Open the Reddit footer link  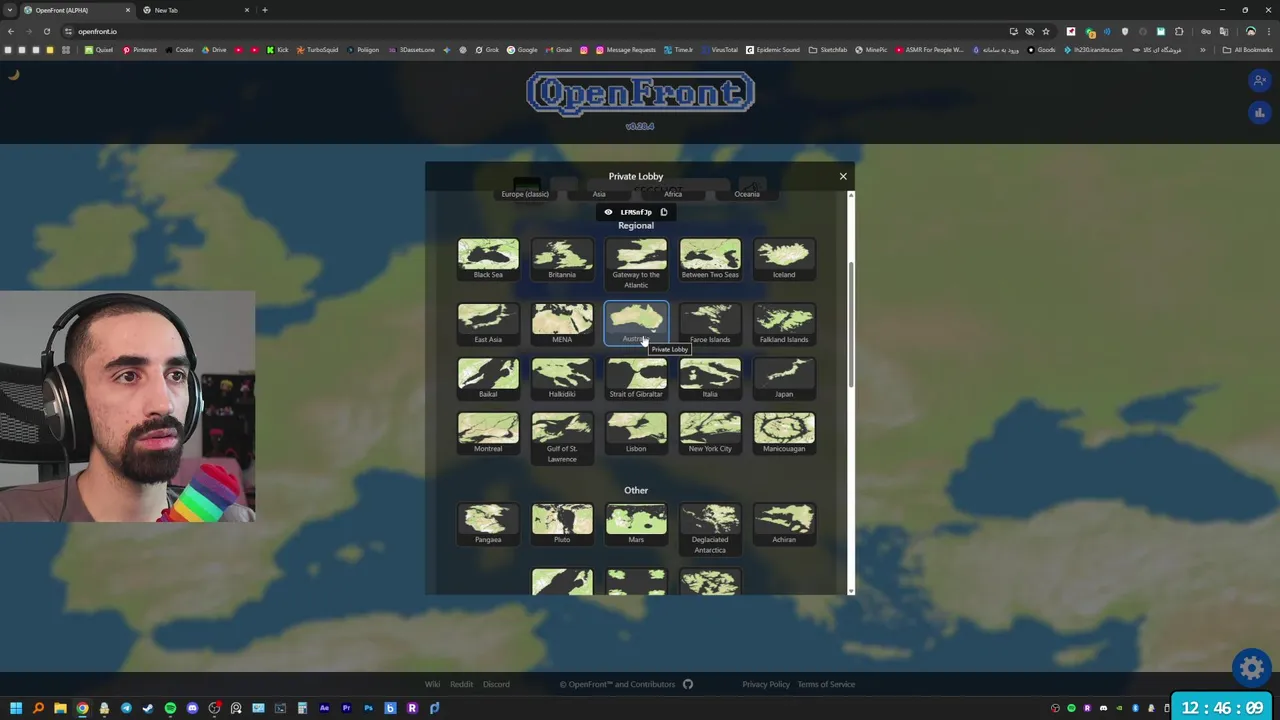point(461,684)
